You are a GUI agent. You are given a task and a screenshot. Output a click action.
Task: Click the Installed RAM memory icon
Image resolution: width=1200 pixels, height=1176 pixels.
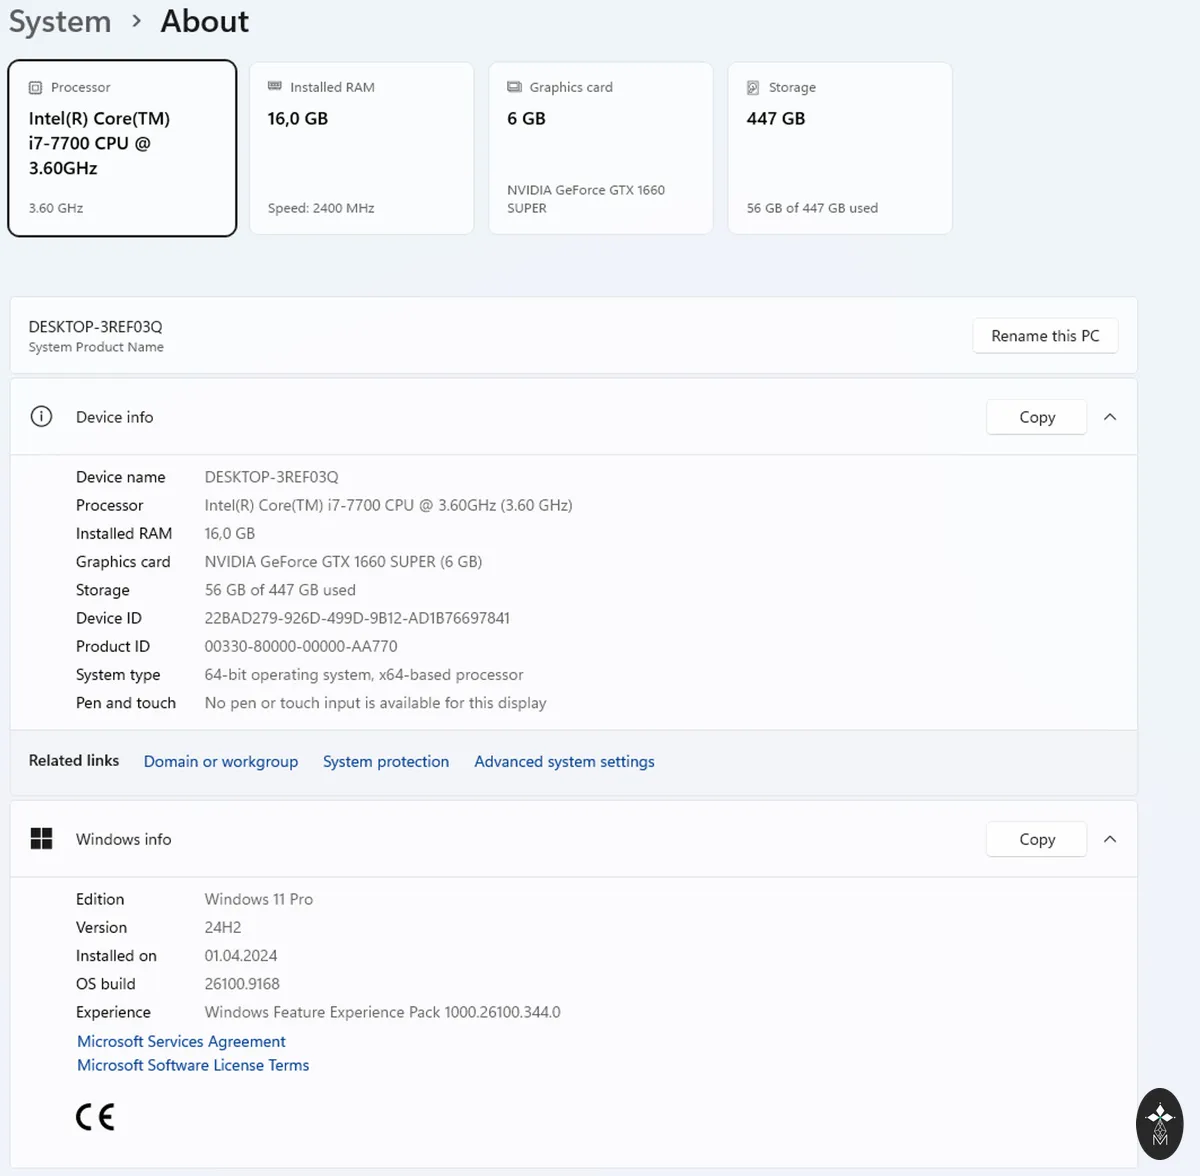coord(275,87)
